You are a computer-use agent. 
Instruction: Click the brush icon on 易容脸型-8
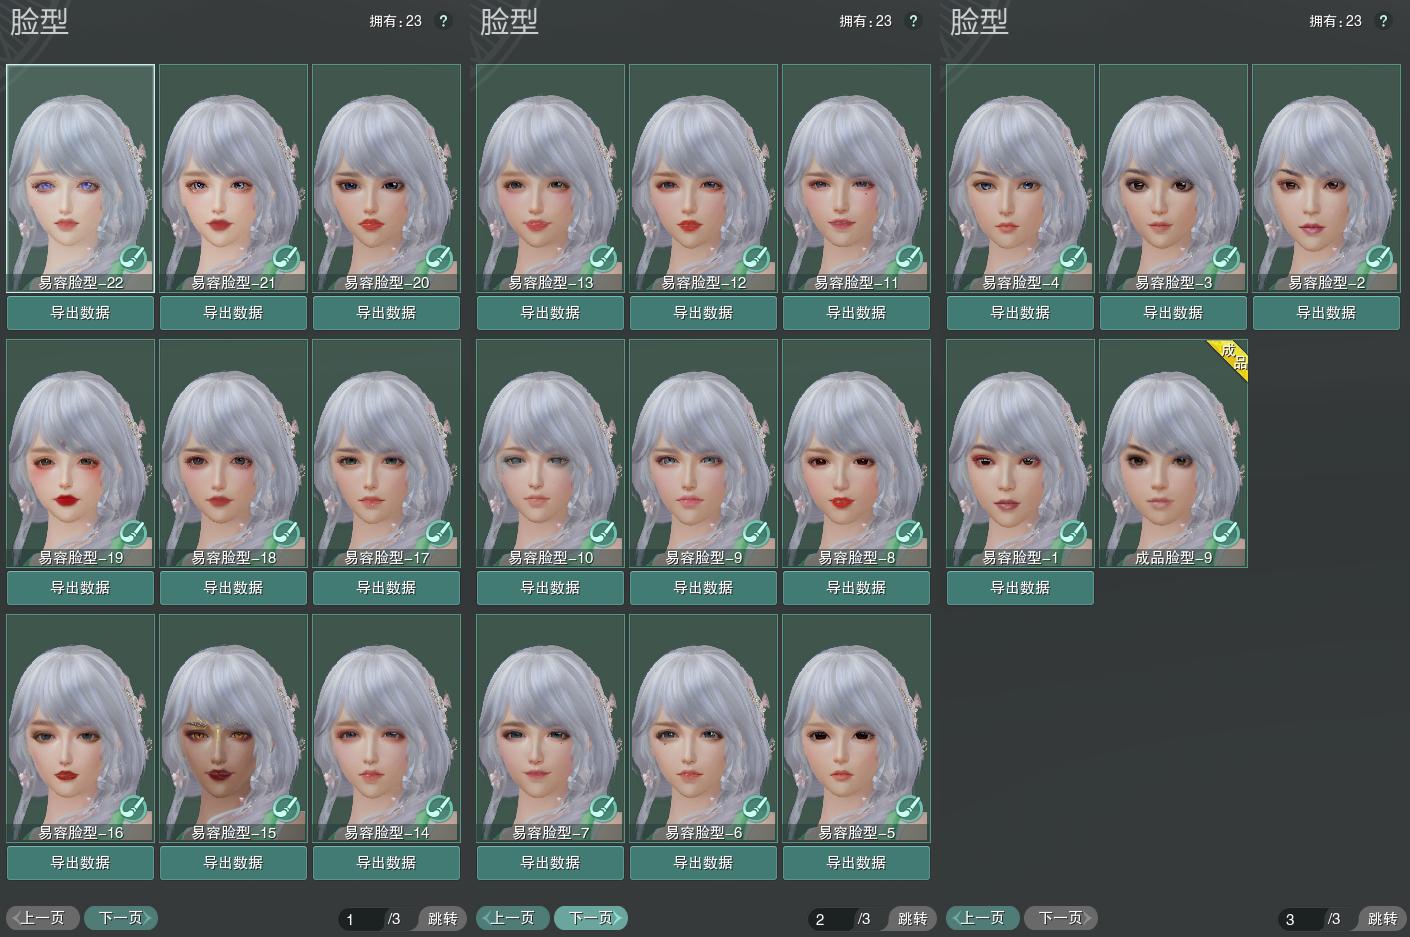[x=909, y=534]
